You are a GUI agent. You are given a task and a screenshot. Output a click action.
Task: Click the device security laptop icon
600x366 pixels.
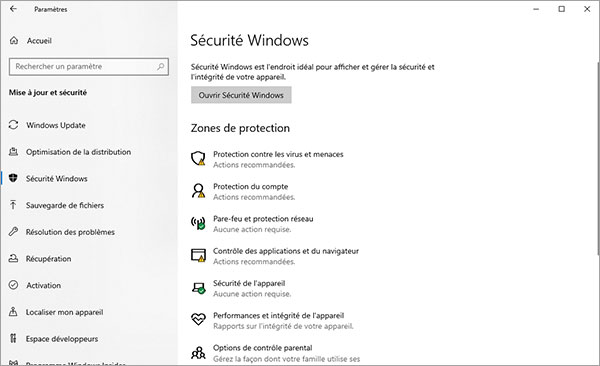198,288
